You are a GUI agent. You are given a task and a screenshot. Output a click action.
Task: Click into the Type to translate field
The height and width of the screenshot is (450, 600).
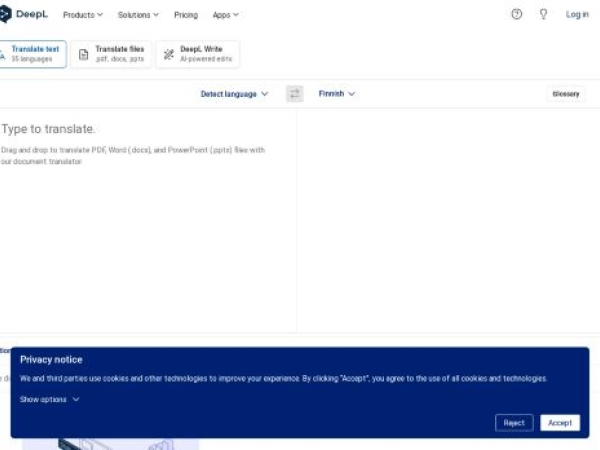coord(148,220)
